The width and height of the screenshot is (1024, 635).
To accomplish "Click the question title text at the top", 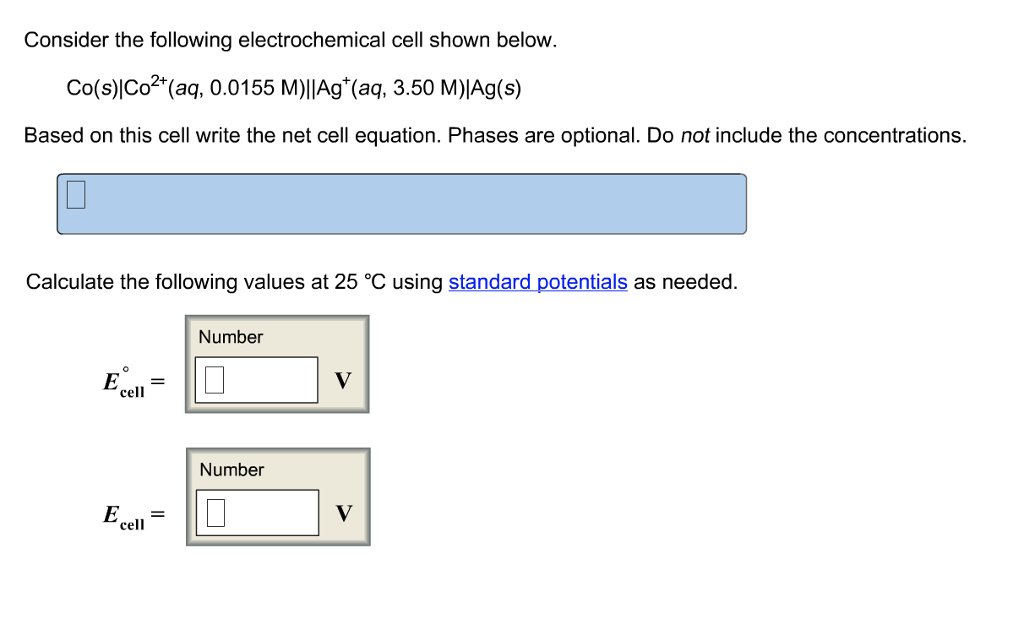I will pyautogui.click(x=288, y=40).
